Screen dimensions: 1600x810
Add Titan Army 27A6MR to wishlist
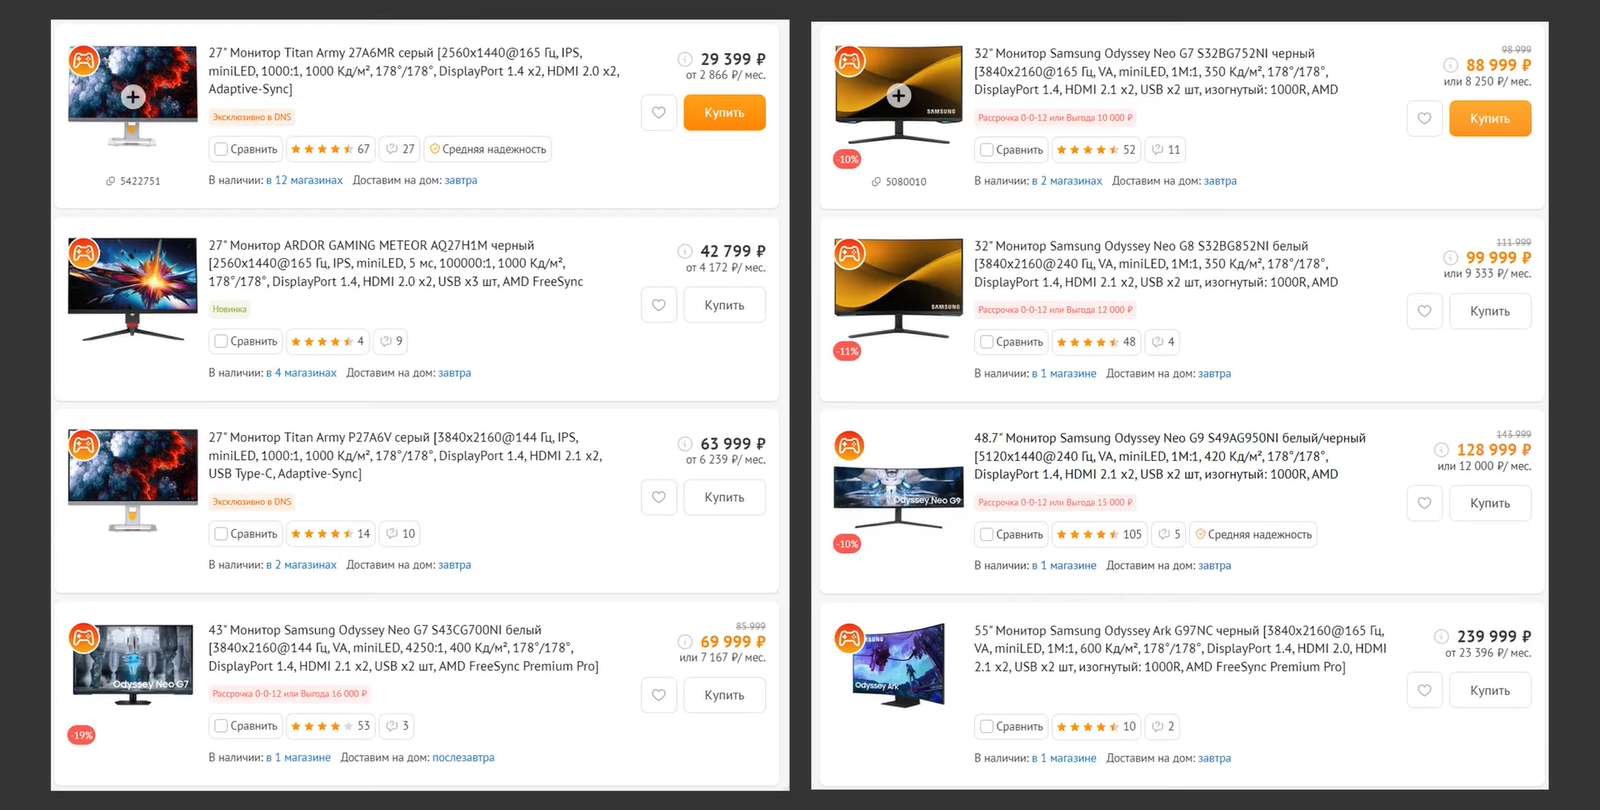pos(658,113)
